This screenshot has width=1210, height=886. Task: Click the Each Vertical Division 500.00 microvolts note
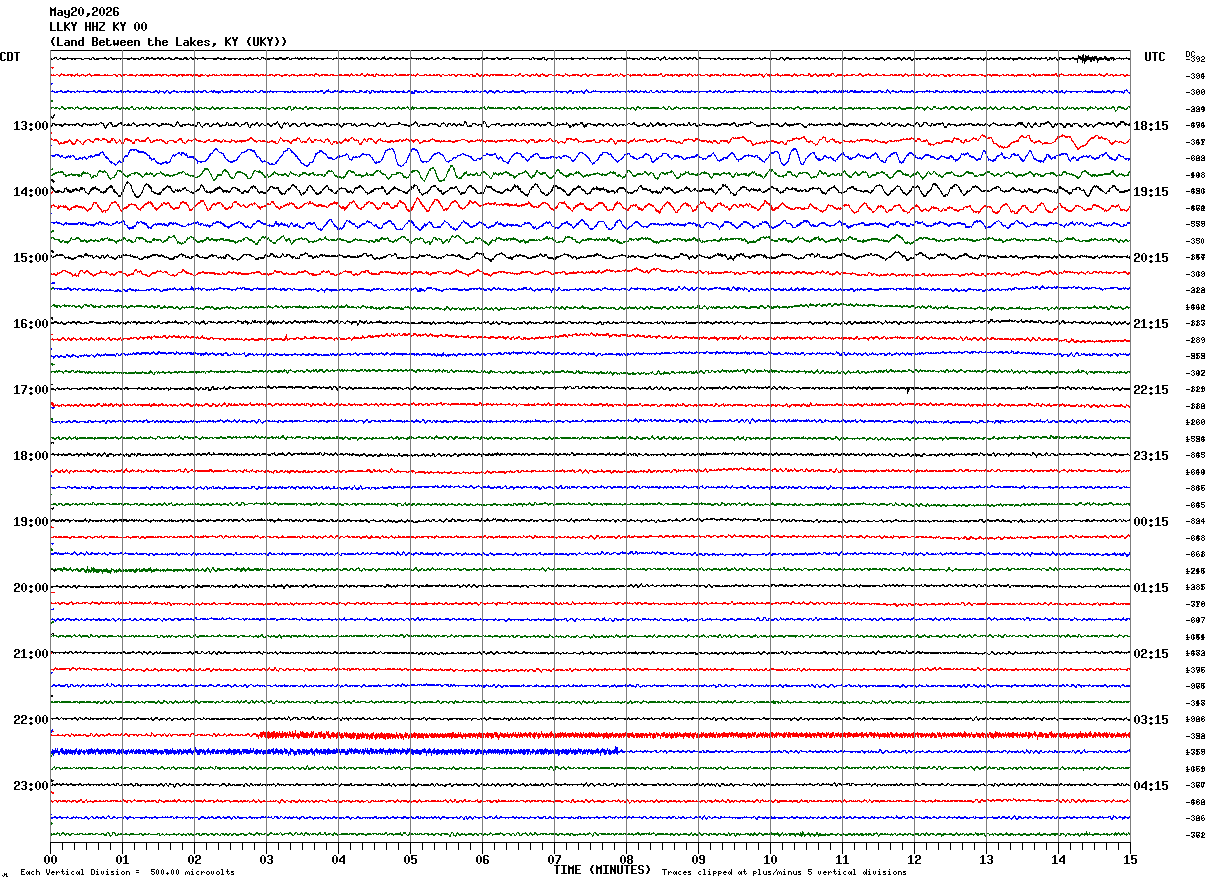[127, 873]
